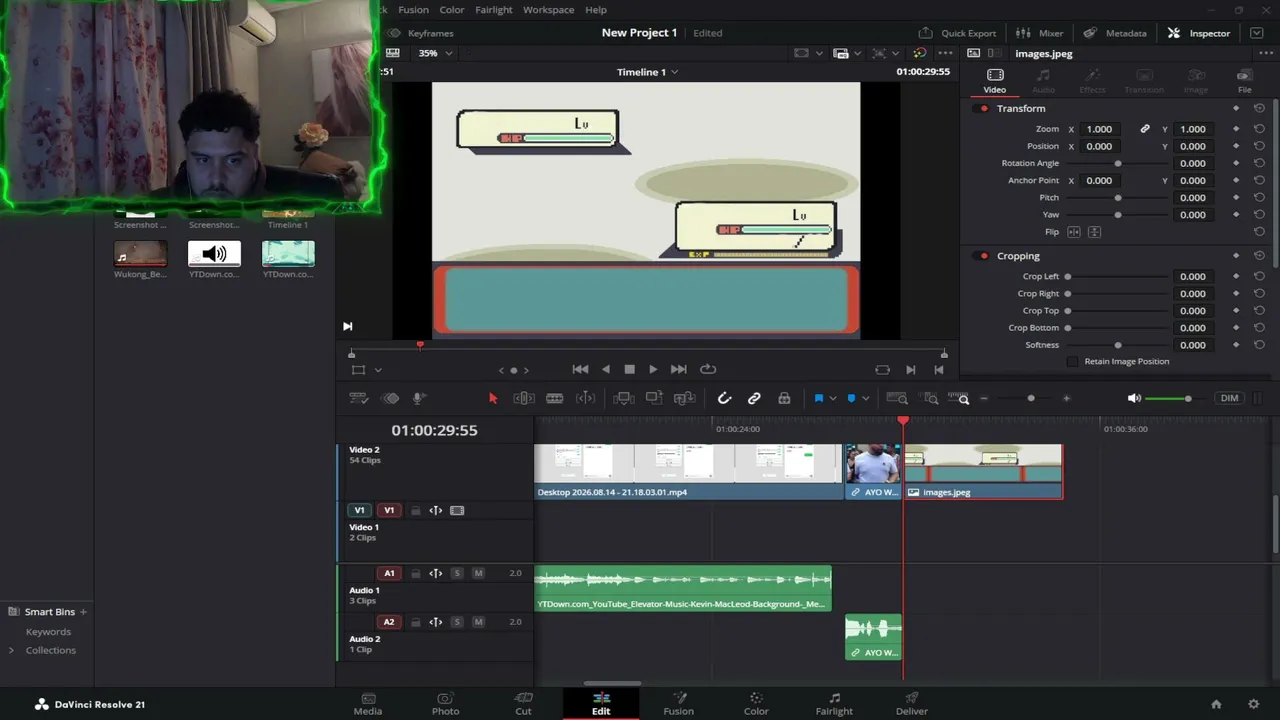The height and width of the screenshot is (720, 1280).
Task: Toggle the Cropping section on/off switch
Action: pyautogui.click(x=984, y=256)
